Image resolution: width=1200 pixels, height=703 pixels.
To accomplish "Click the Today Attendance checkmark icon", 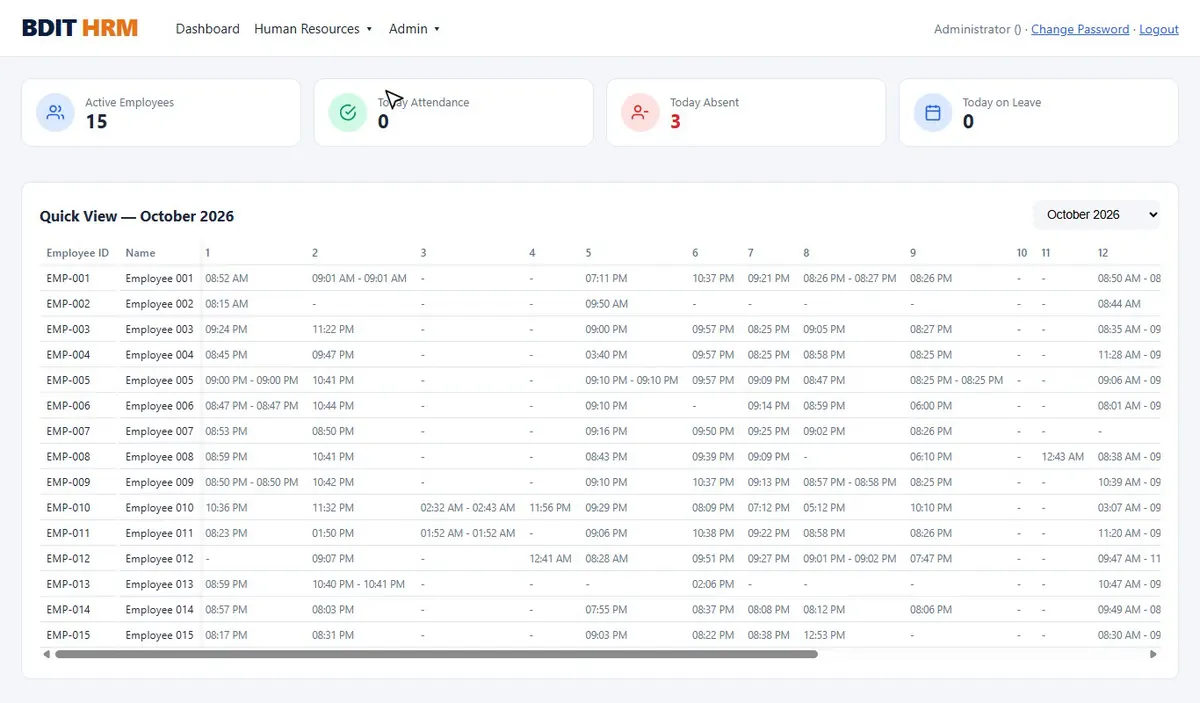I will (348, 112).
